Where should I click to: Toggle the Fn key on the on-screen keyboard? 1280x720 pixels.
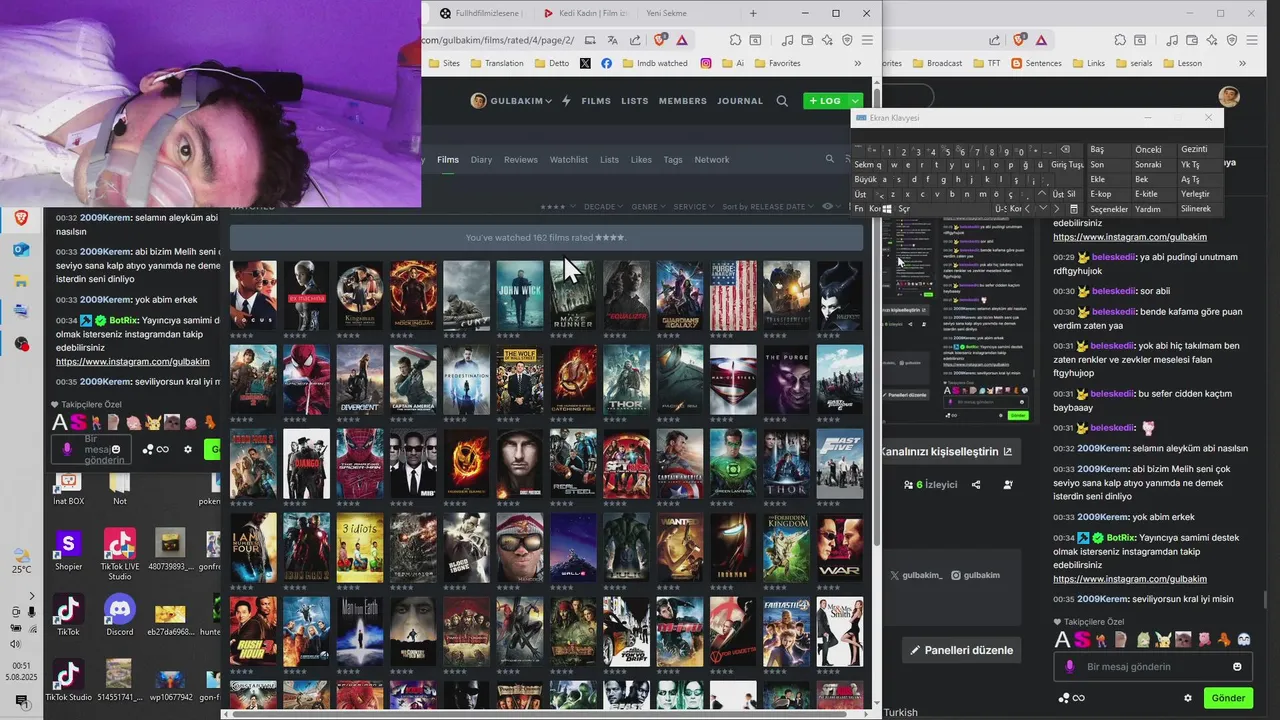click(x=859, y=209)
